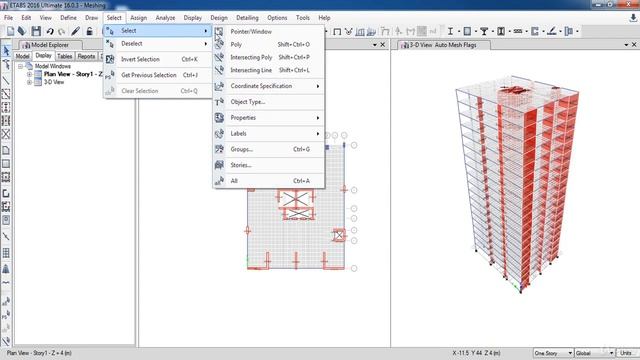640x360 pixels.
Task: Choose Stories... select option
Action: coord(269,165)
